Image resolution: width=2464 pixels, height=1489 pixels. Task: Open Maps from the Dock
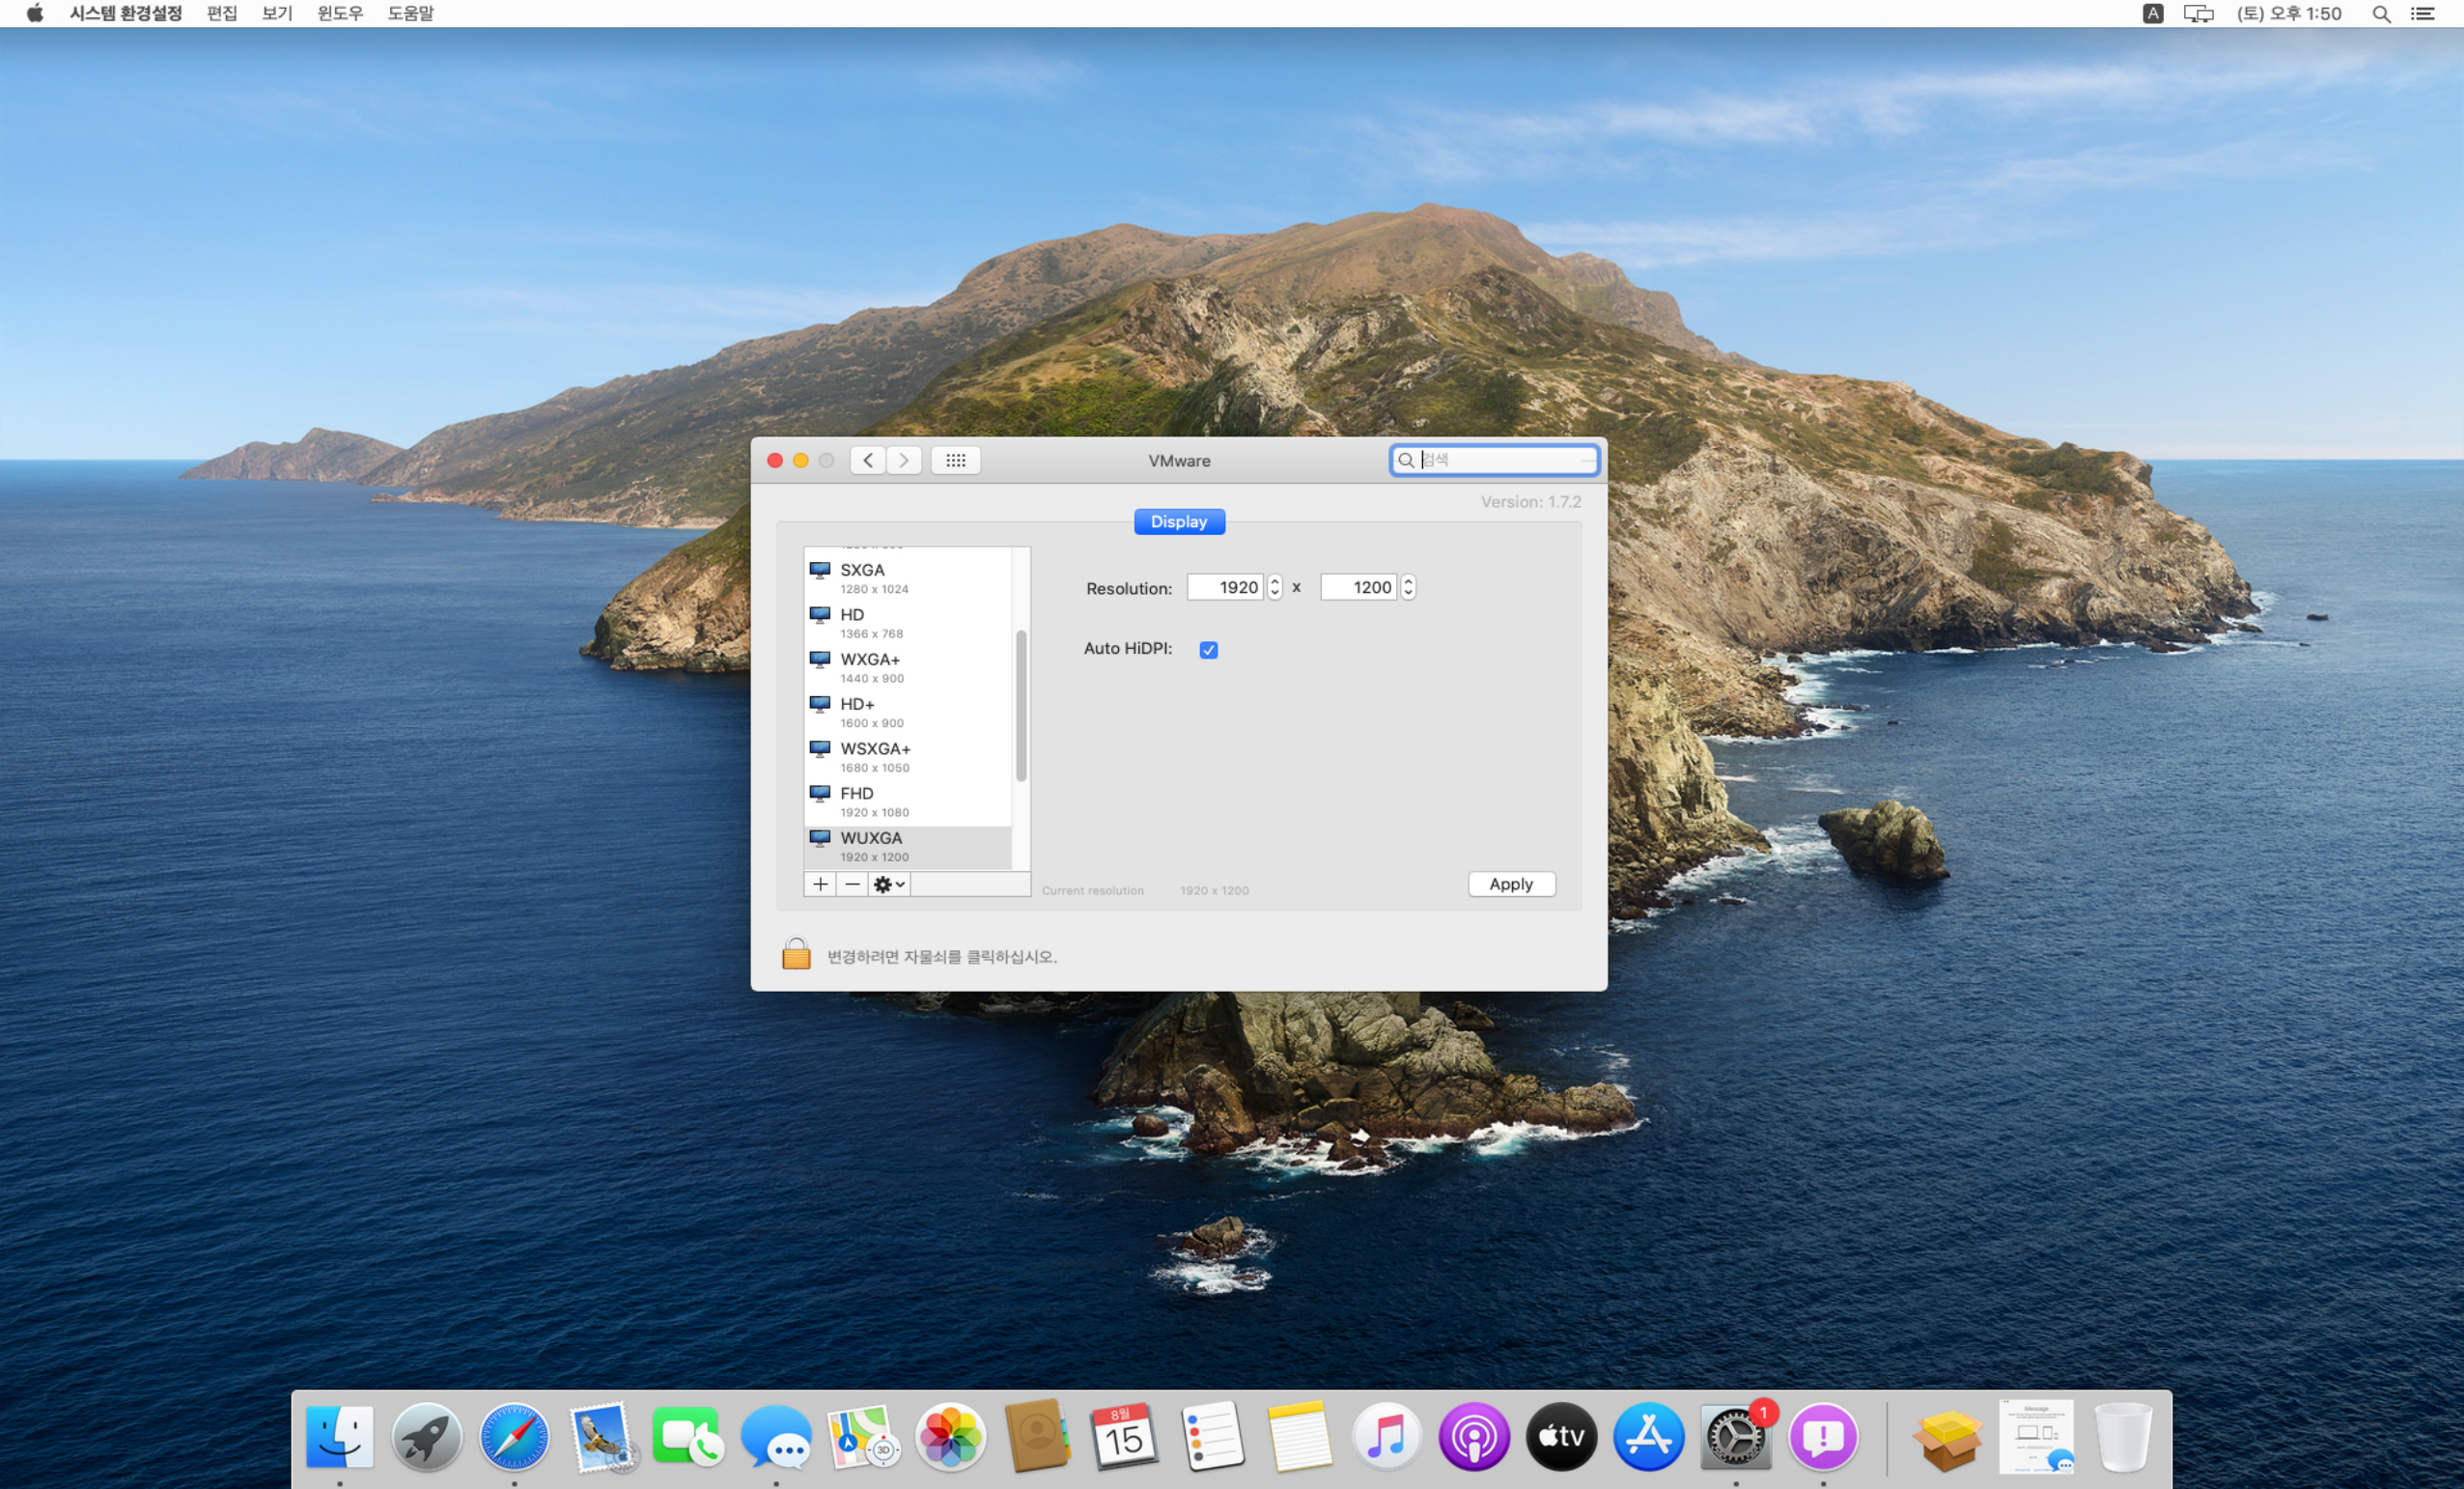[863, 1437]
